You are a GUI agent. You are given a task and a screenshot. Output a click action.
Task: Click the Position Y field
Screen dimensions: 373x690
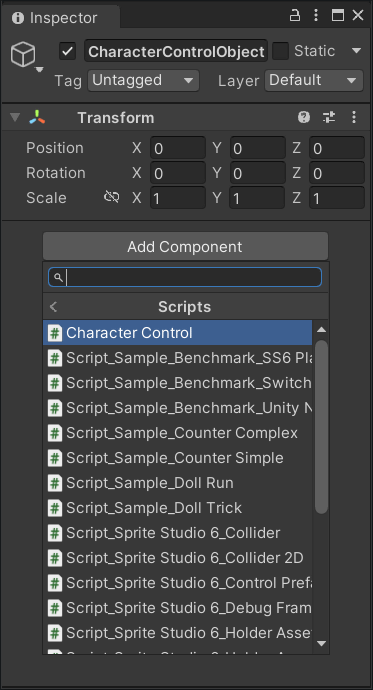click(257, 148)
